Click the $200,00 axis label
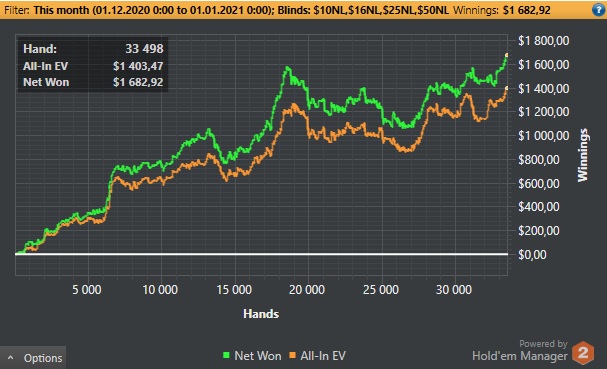 (539, 231)
